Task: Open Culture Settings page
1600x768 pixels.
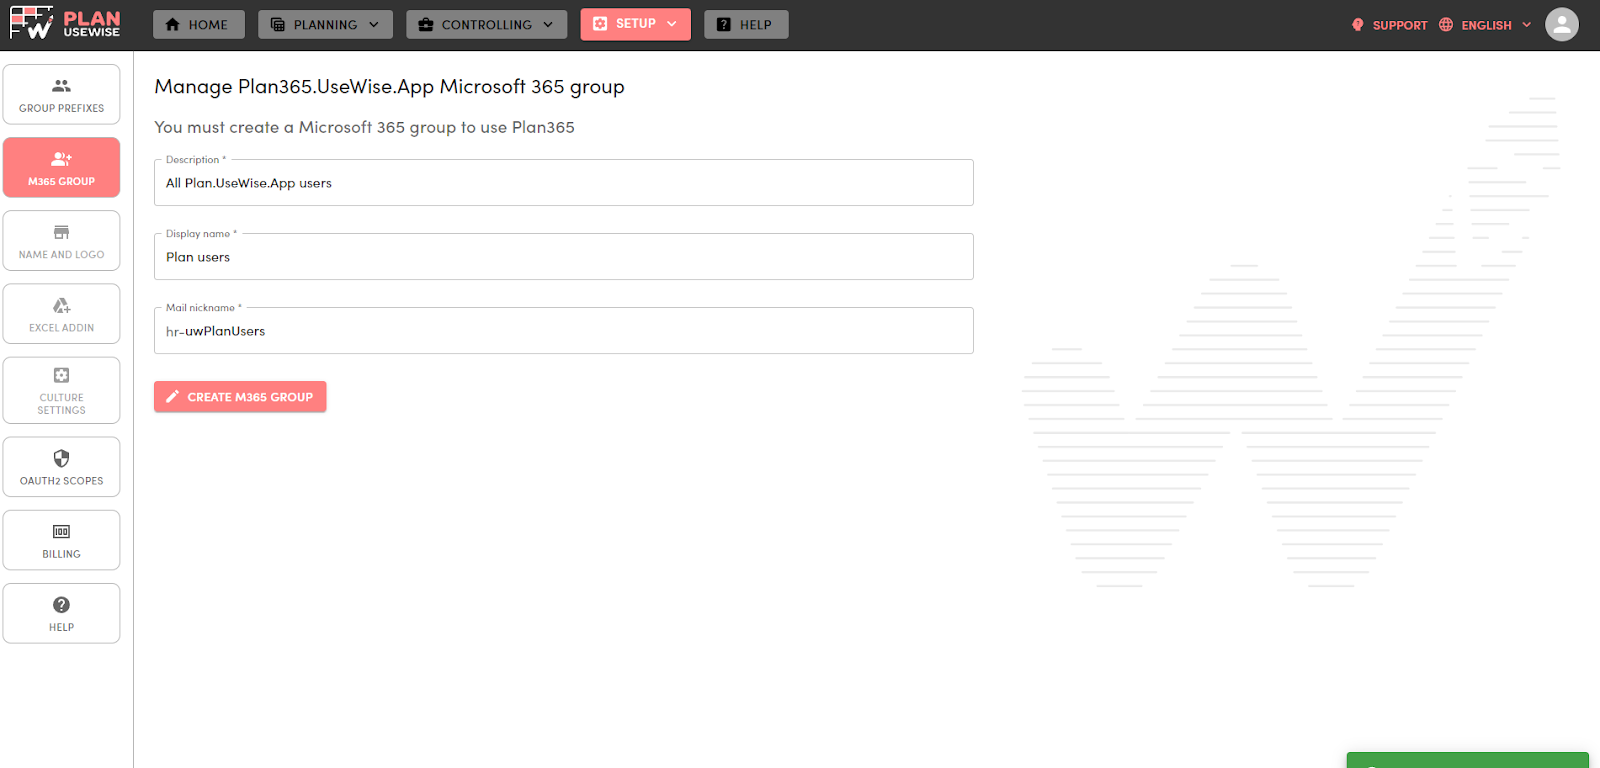Action: pos(61,390)
